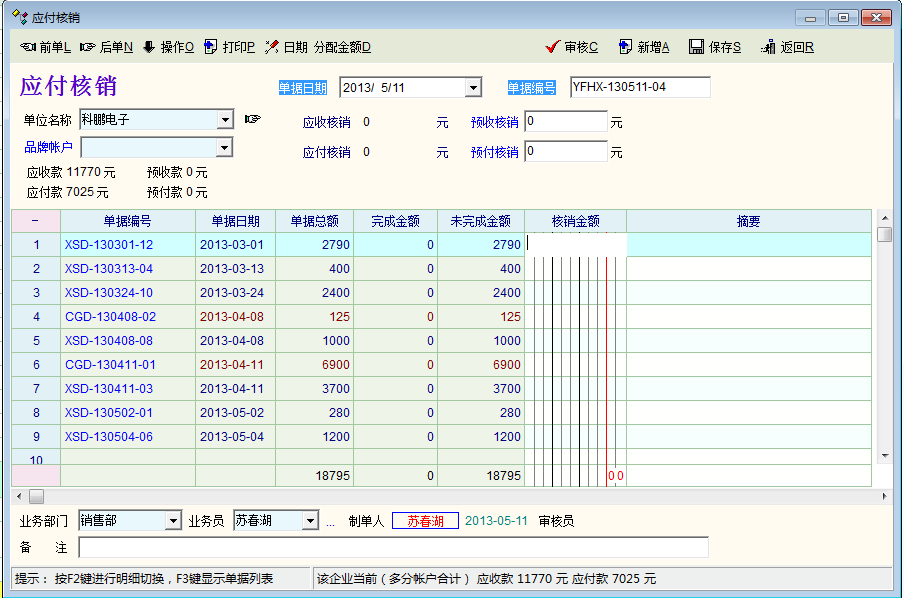The image size is (904, 598).
Task: Click the pointing hand icon beside 单位名称
Action: [252, 120]
